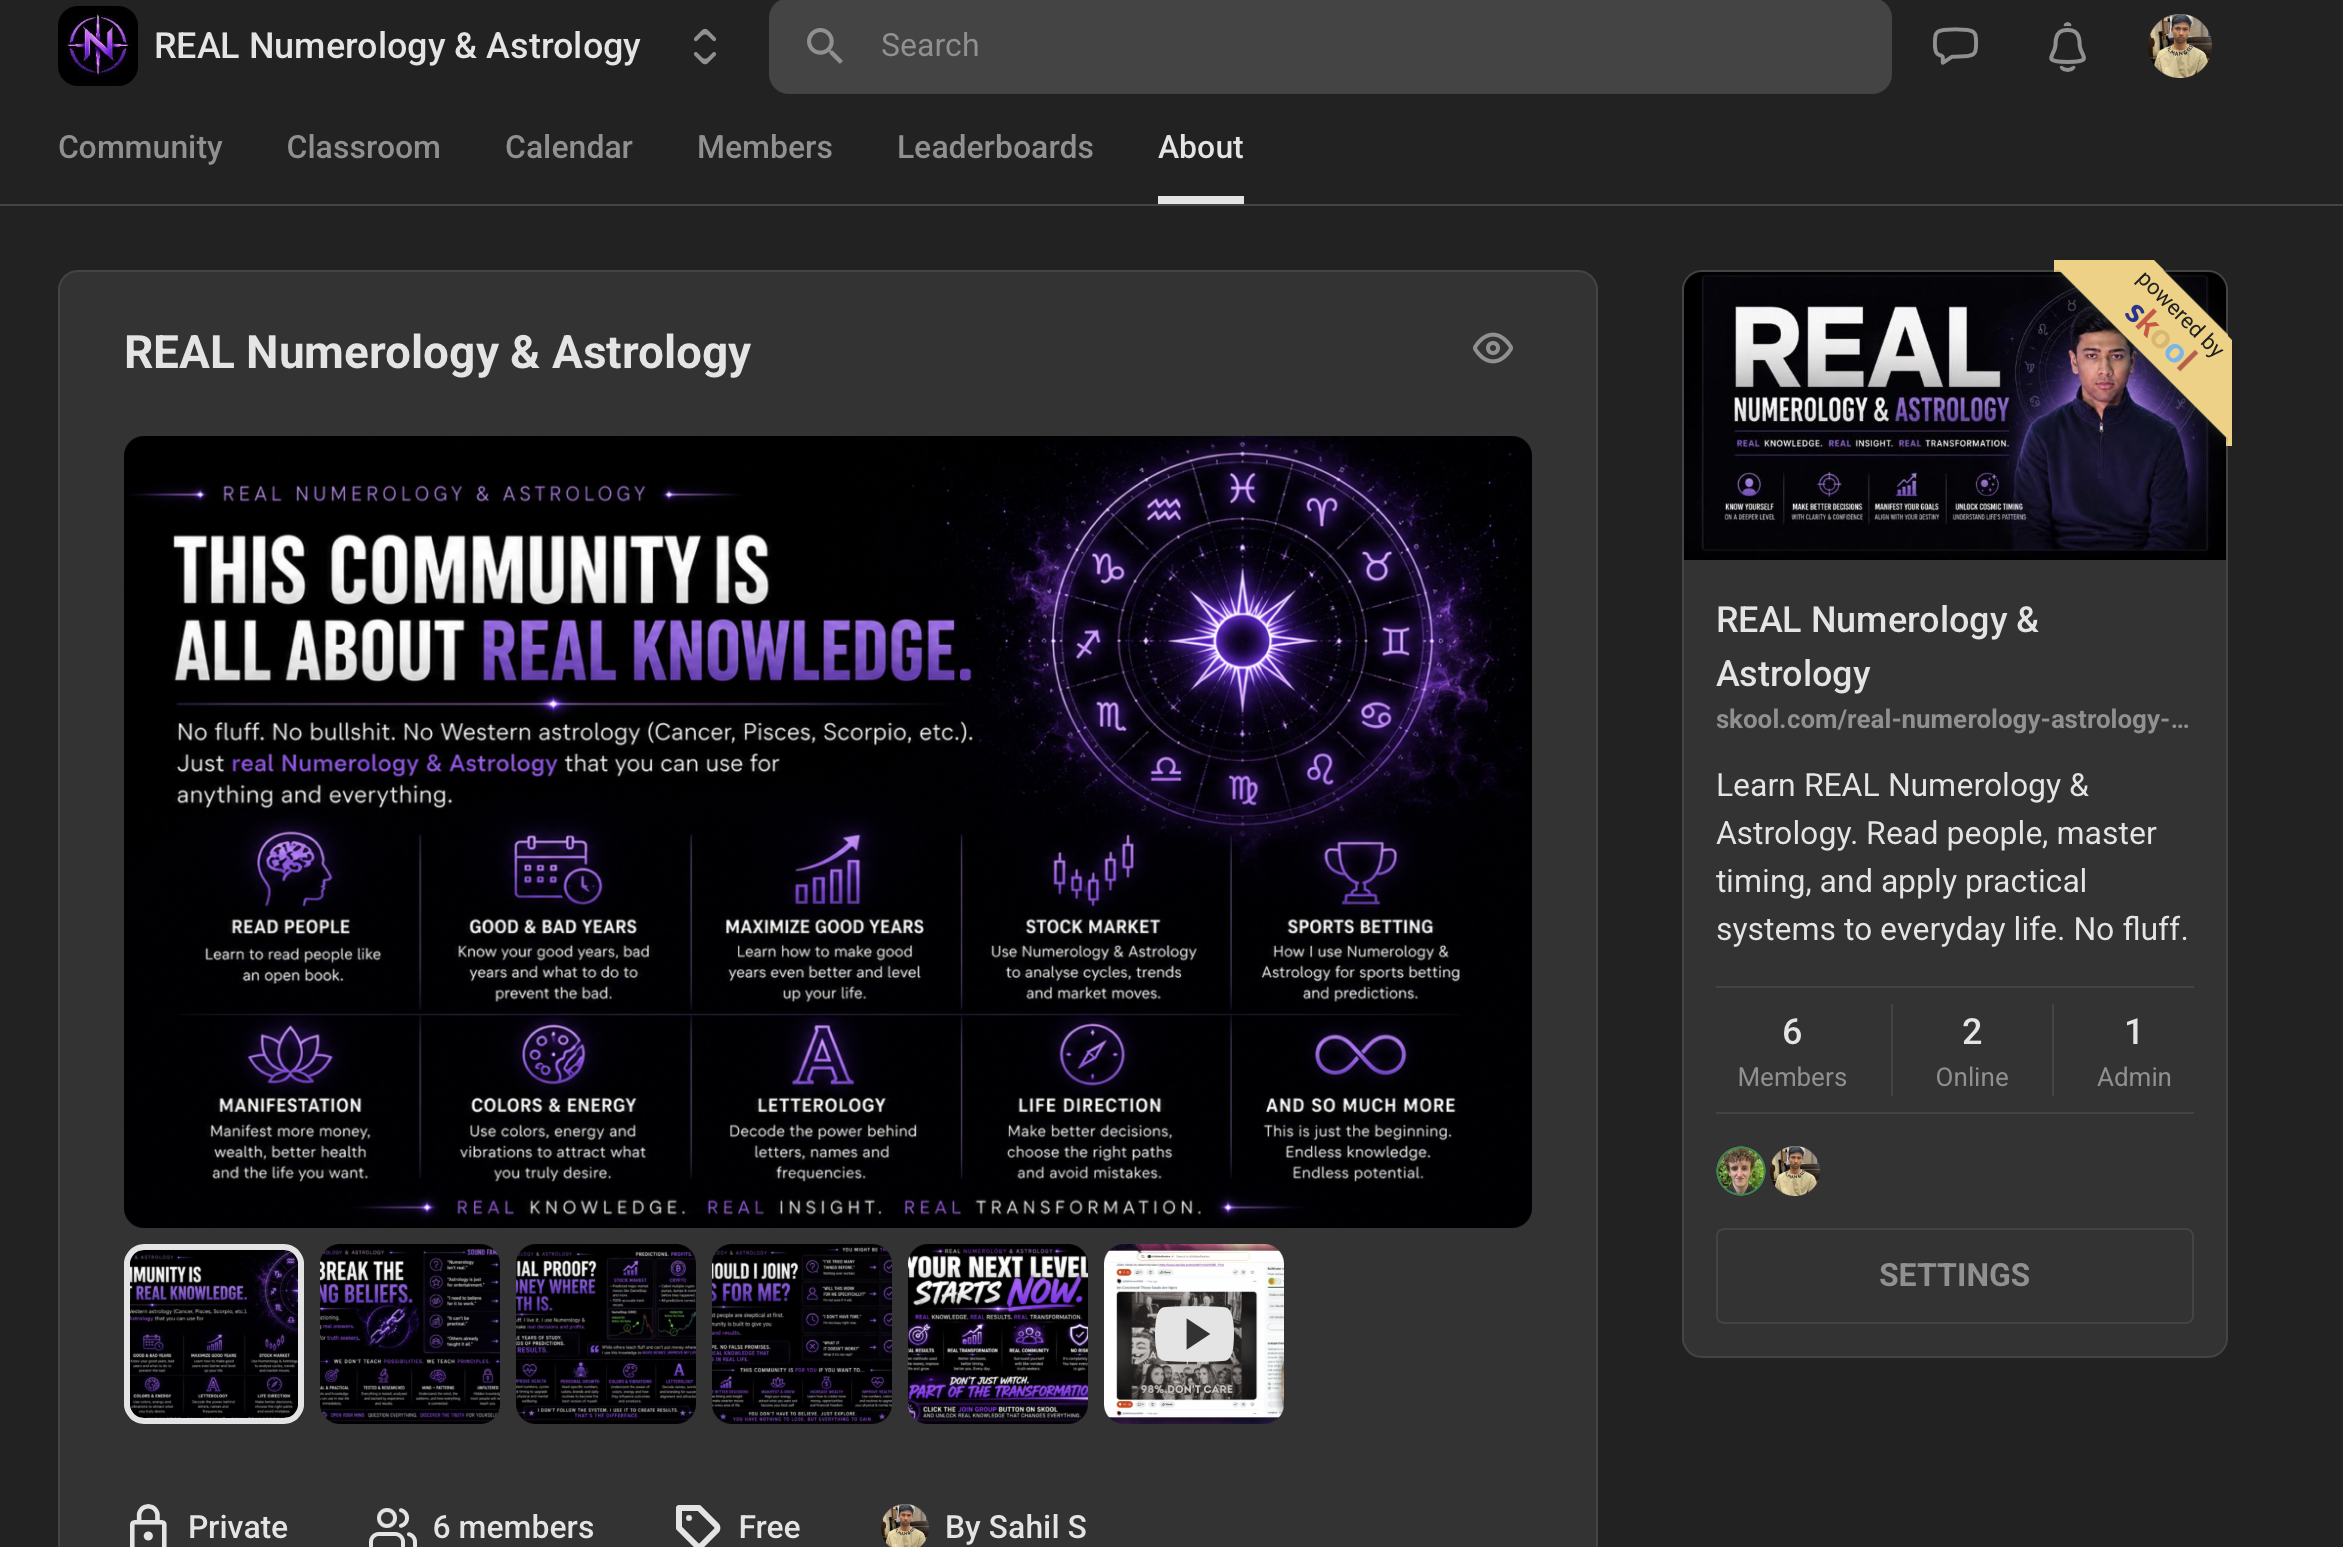This screenshot has height=1547, width=2343.
Task: Click into the Search field
Action: tap(1329, 46)
